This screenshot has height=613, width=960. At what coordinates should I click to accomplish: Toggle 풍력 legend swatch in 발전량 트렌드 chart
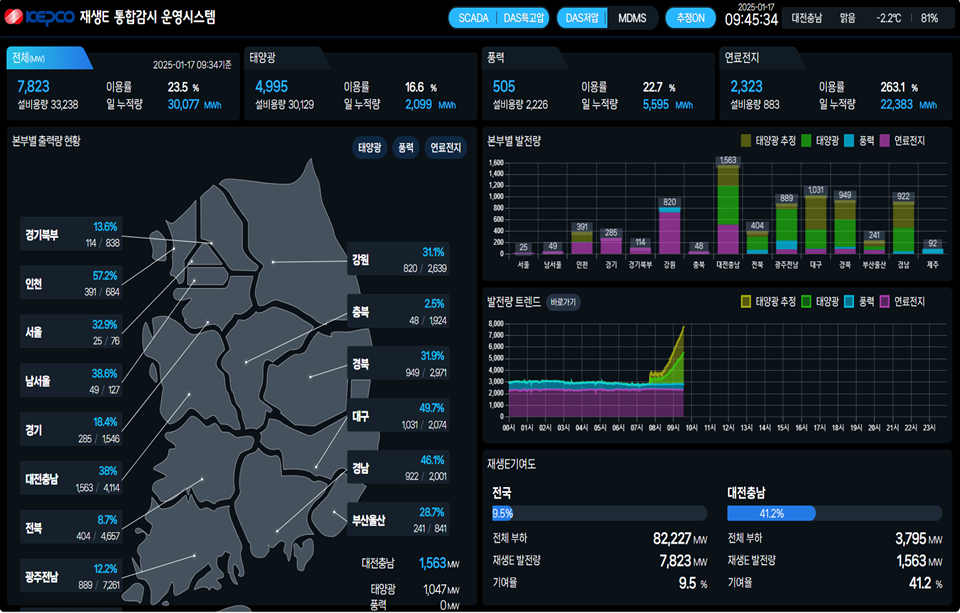pyautogui.click(x=851, y=301)
